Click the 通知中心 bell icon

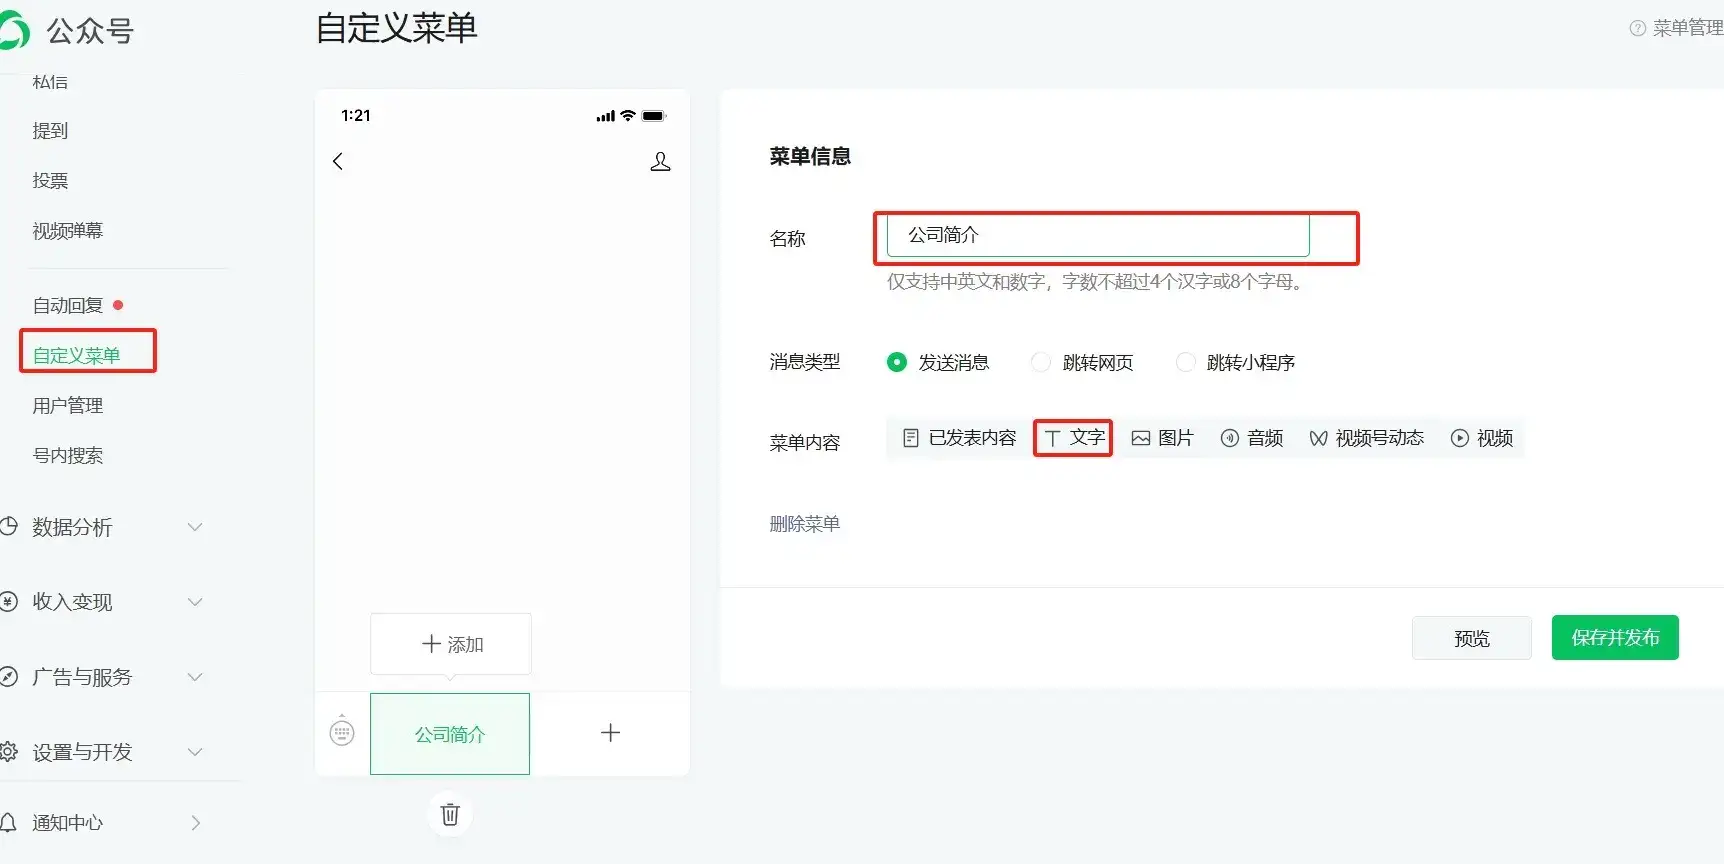8,822
